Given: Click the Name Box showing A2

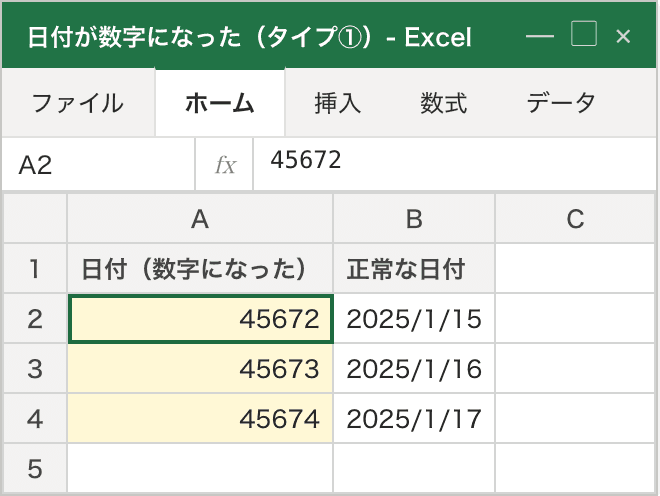Looking at the screenshot, I should point(98,164).
